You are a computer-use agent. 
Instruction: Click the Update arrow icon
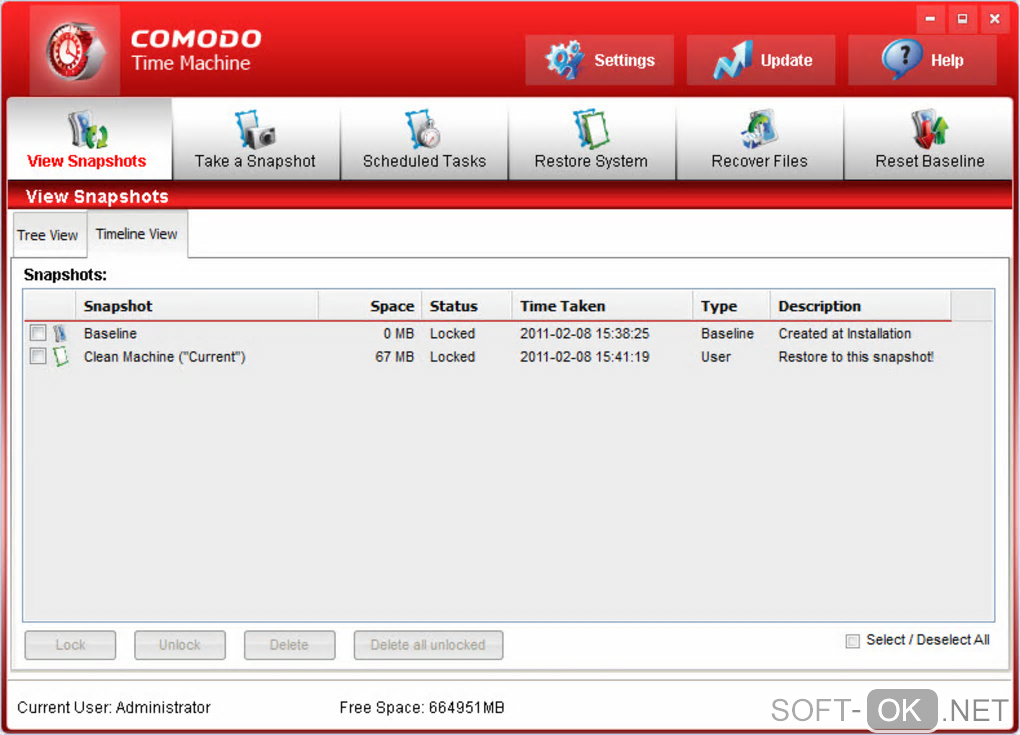point(732,60)
